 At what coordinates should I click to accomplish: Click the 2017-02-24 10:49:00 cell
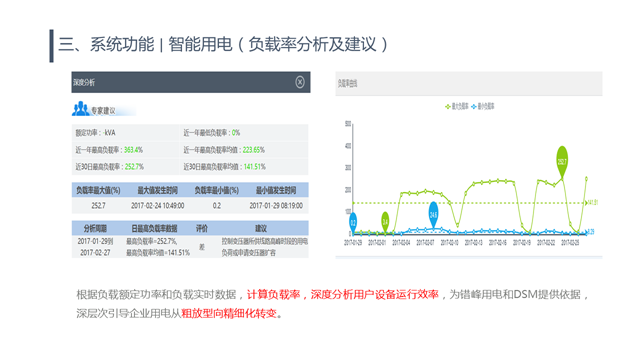pos(158,206)
